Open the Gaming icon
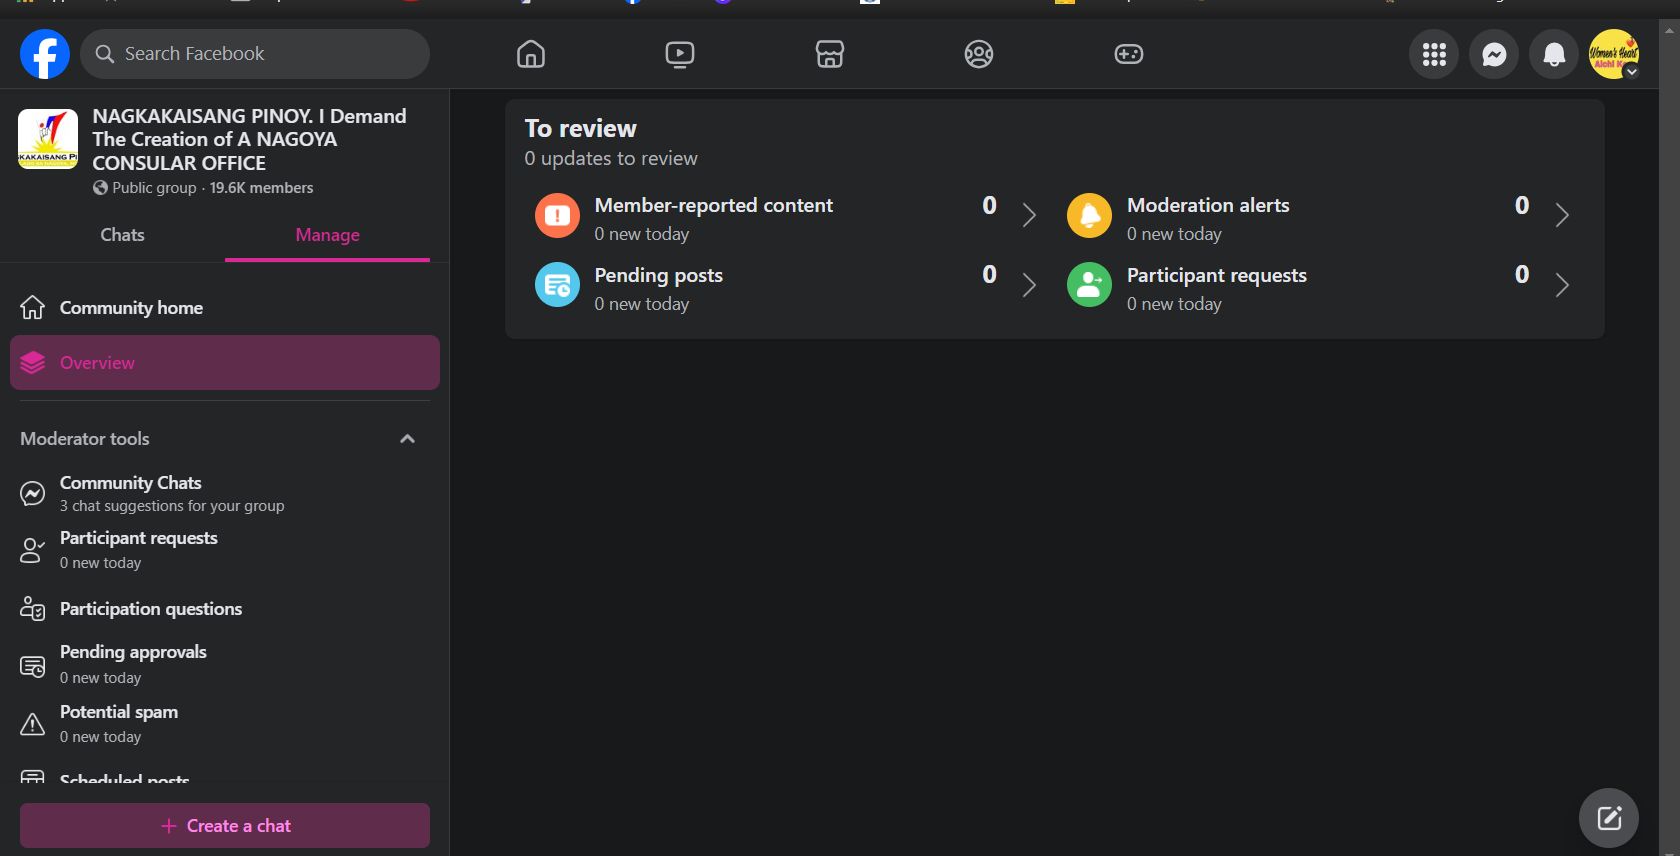The image size is (1680, 856). (1129, 54)
